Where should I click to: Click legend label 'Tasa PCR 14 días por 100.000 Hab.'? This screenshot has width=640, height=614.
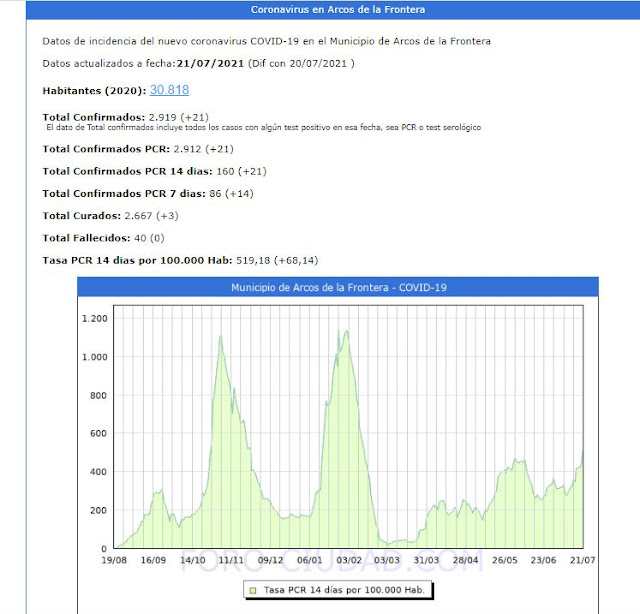[x=344, y=590]
